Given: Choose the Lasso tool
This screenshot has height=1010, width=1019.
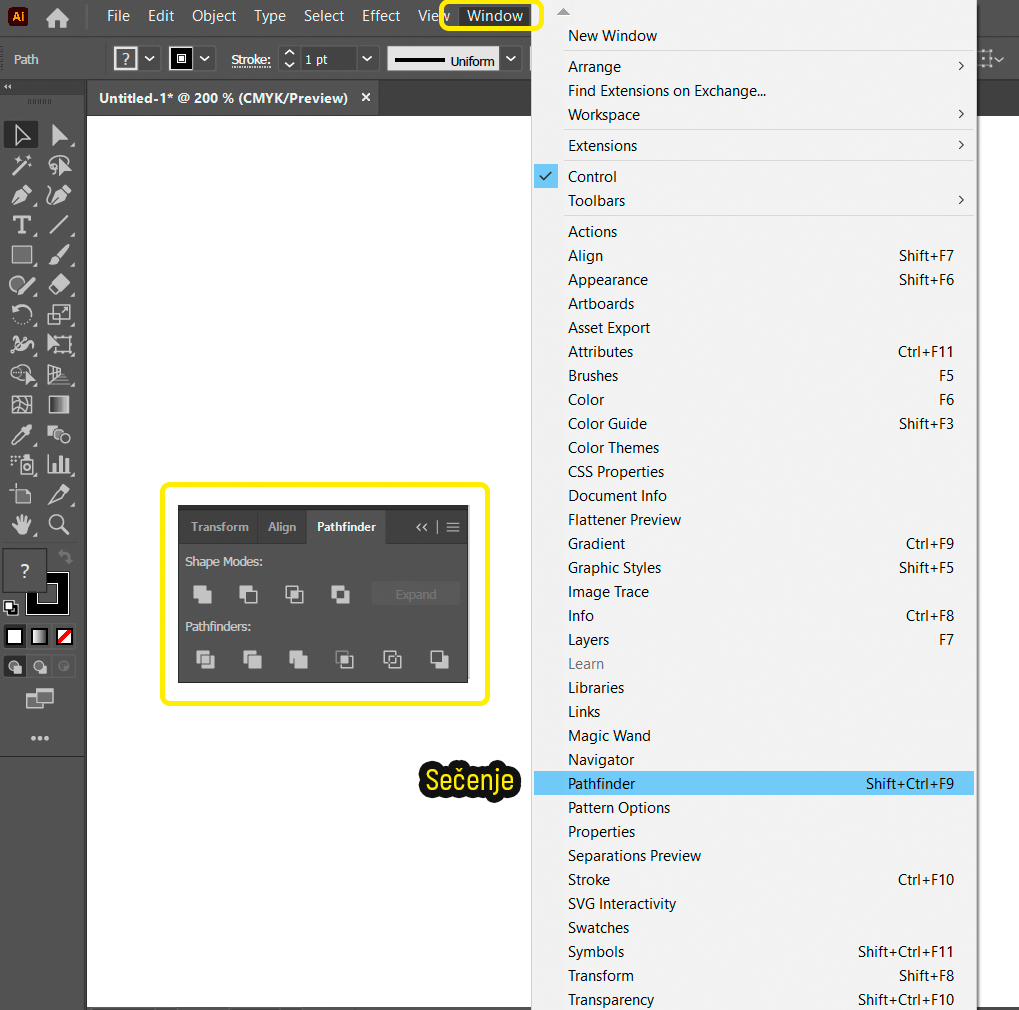Looking at the screenshot, I should click(x=59, y=165).
